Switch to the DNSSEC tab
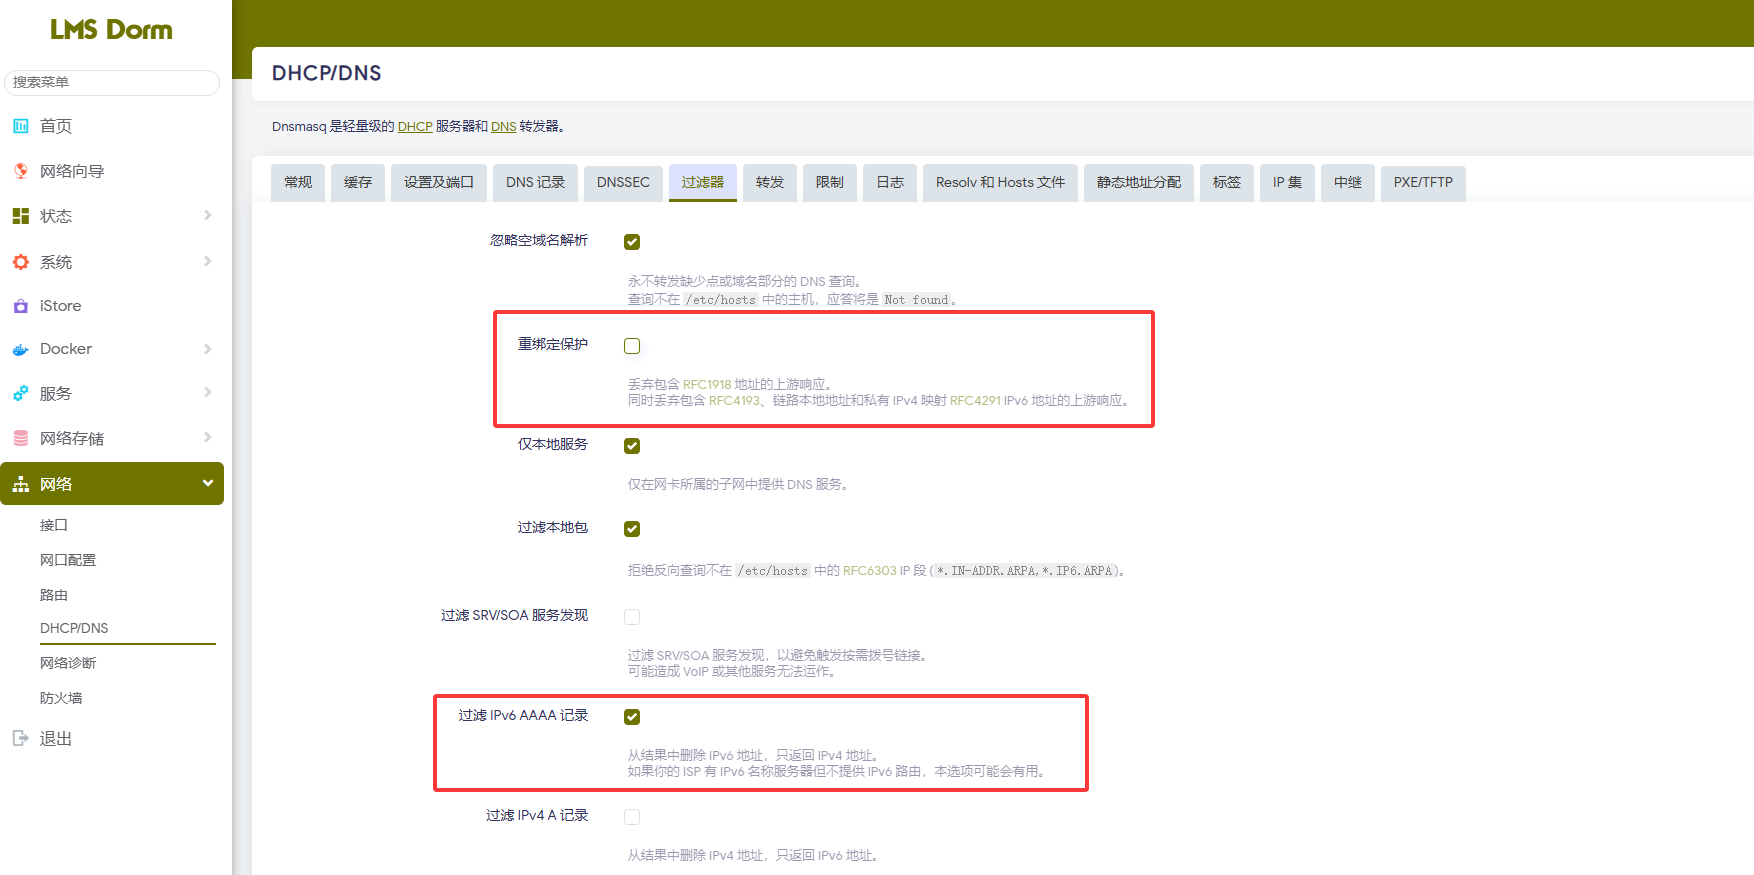The width and height of the screenshot is (1754, 875). point(623,182)
